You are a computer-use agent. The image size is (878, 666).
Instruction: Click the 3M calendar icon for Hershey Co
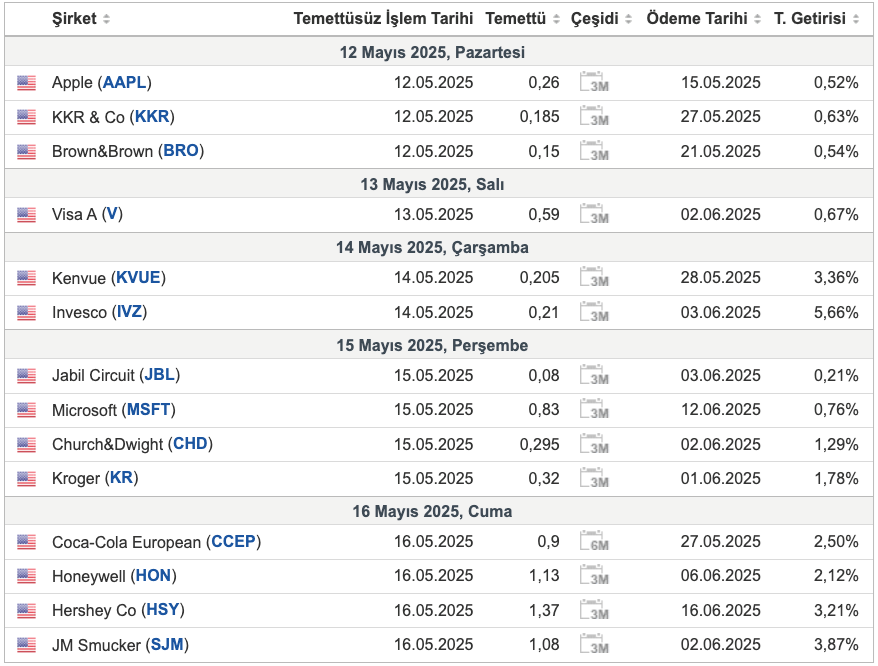[x=594, y=610]
